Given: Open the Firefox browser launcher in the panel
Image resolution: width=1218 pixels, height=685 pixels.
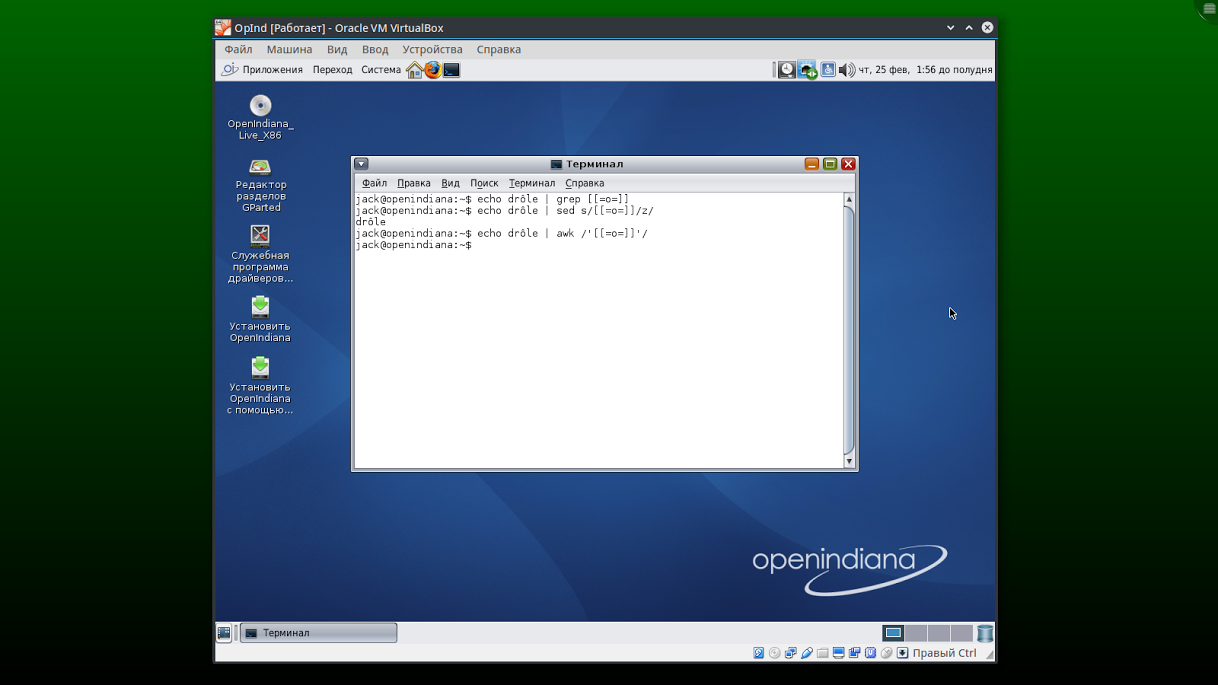Looking at the screenshot, I should click(432, 70).
